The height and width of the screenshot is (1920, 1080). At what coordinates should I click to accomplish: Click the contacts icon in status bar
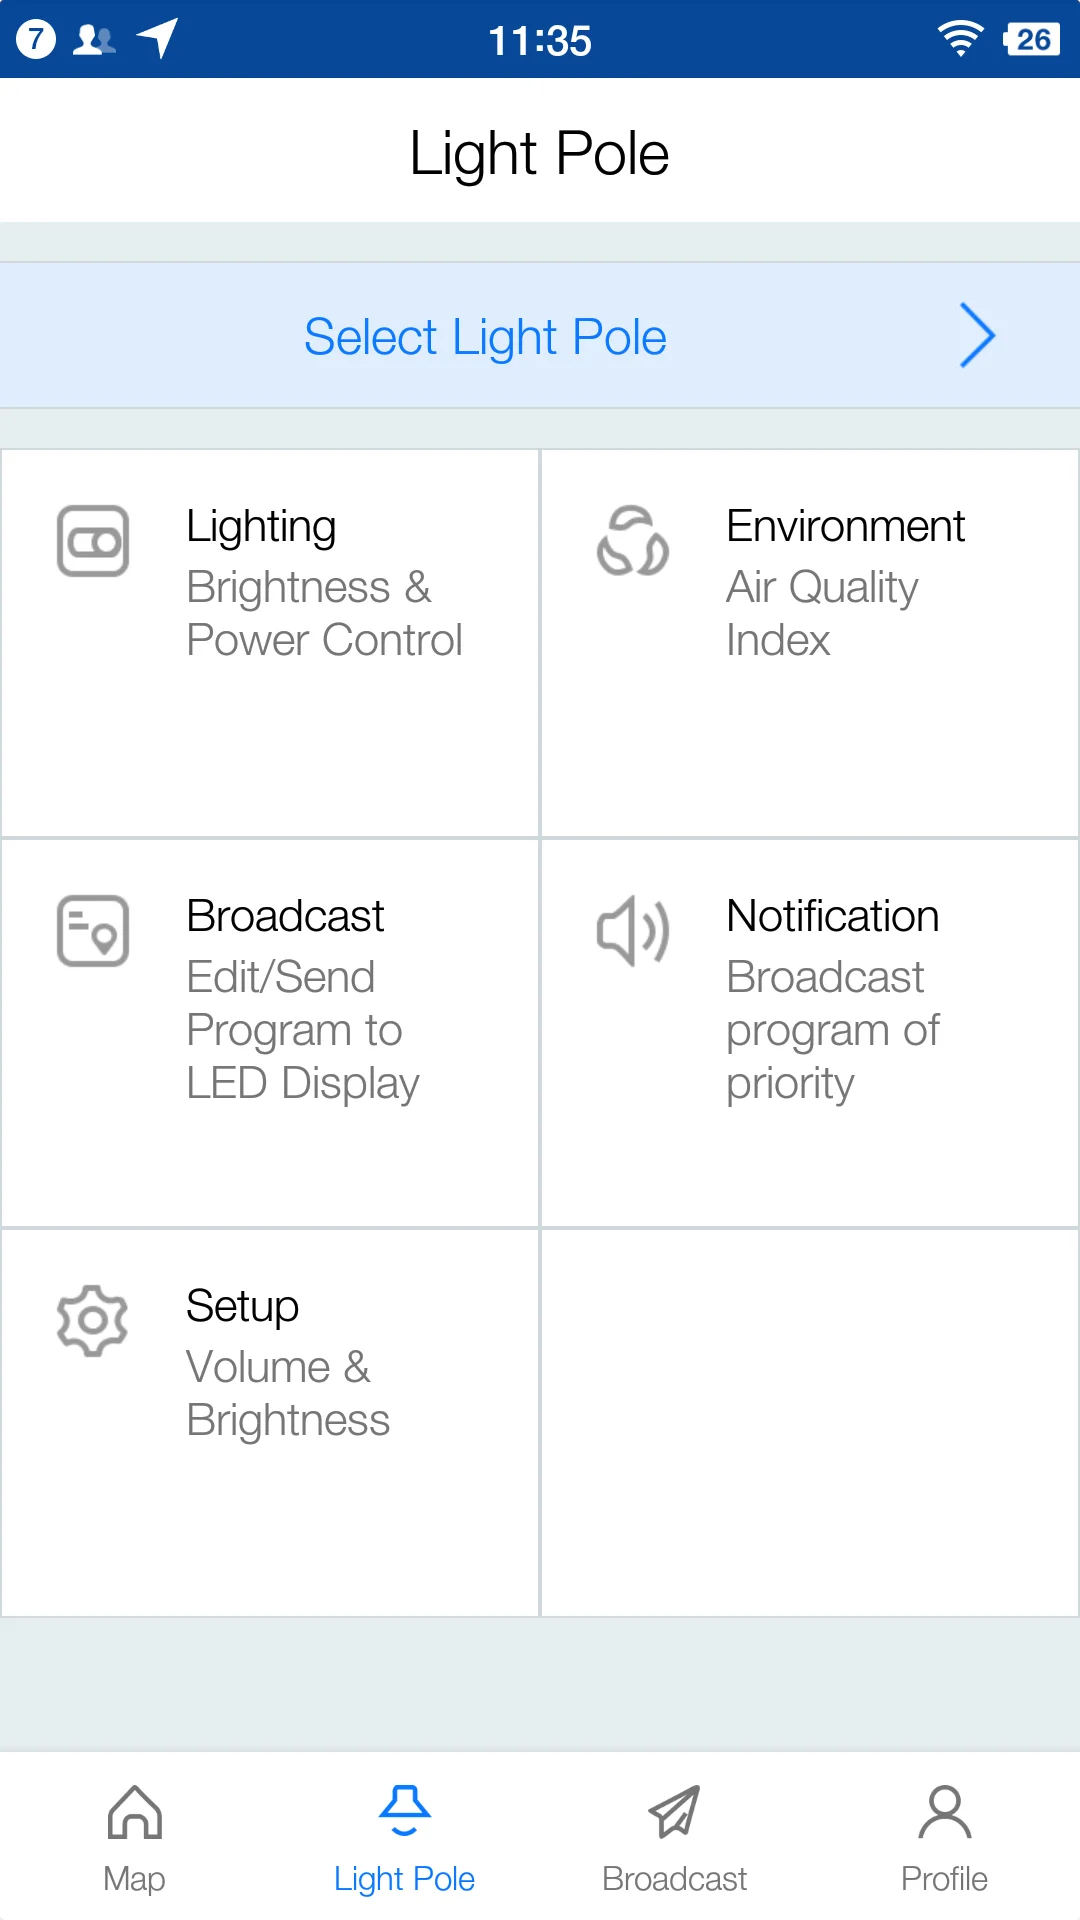(x=94, y=38)
